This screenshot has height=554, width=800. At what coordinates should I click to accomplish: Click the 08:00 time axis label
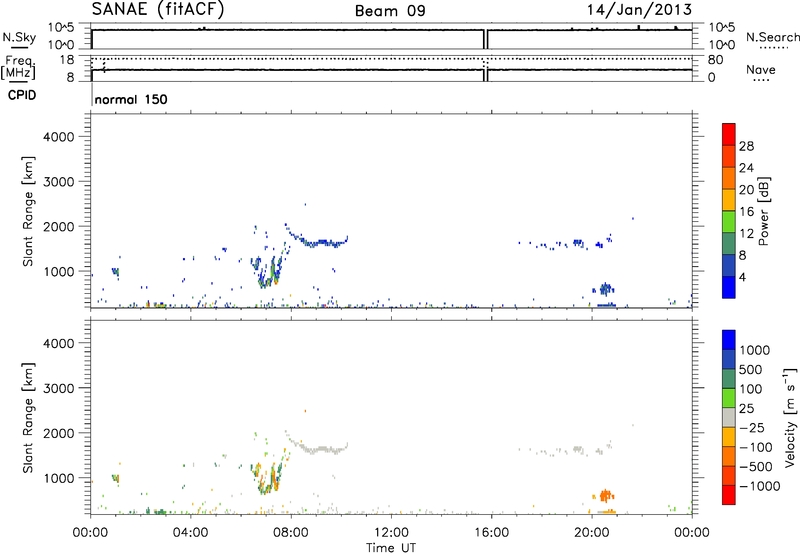click(x=291, y=533)
